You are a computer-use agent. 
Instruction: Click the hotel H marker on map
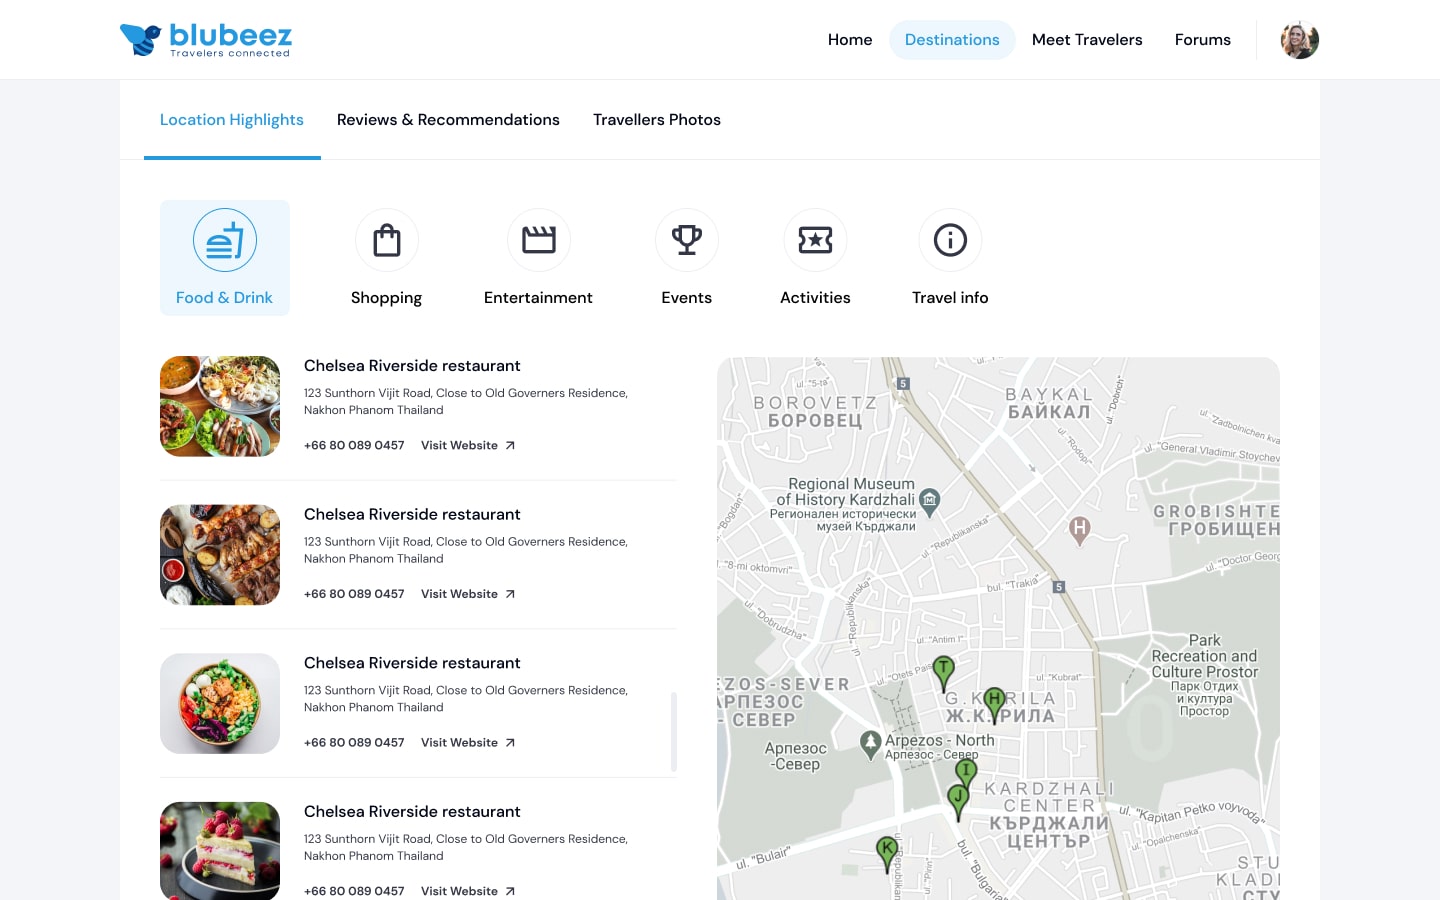1079,530
